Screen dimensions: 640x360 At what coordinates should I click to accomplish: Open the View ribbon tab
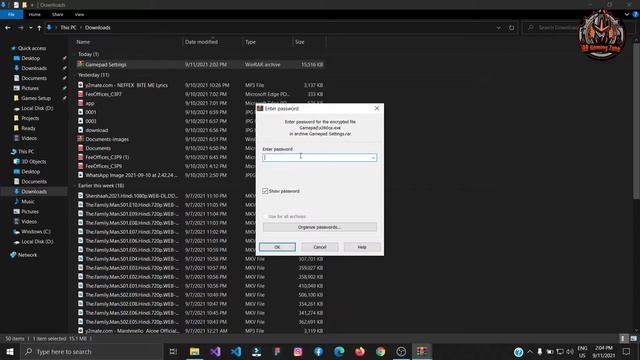pyautogui.click(x=79, y=14)
